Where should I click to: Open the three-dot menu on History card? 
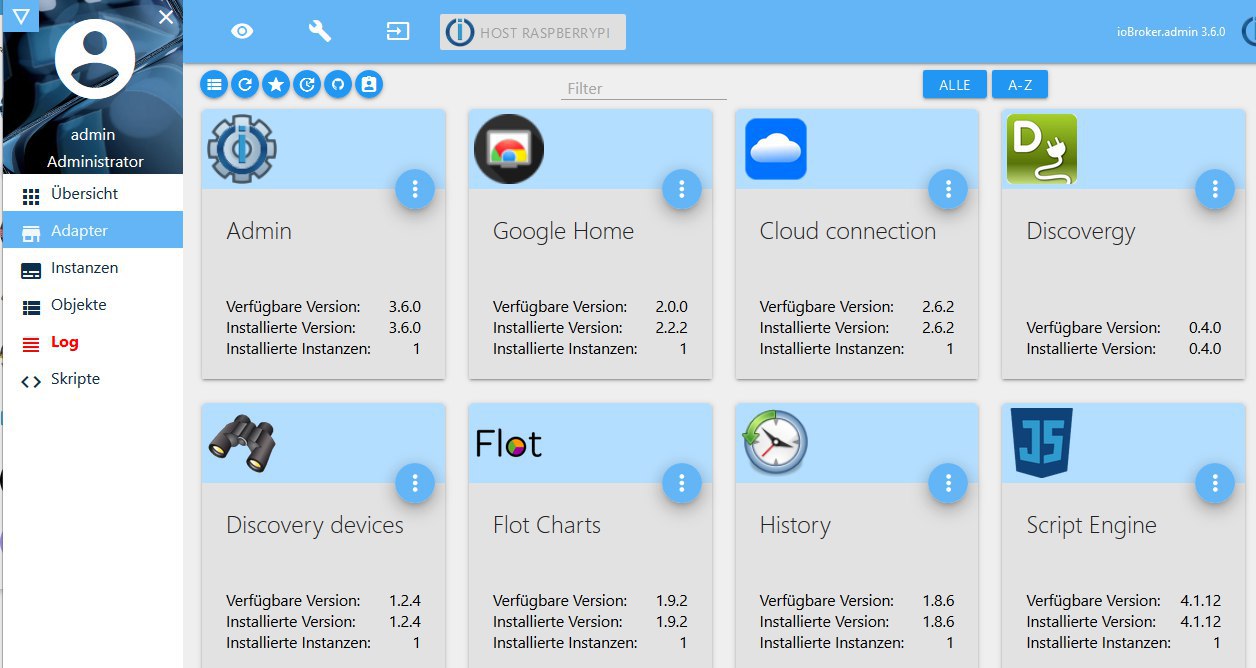948,483
